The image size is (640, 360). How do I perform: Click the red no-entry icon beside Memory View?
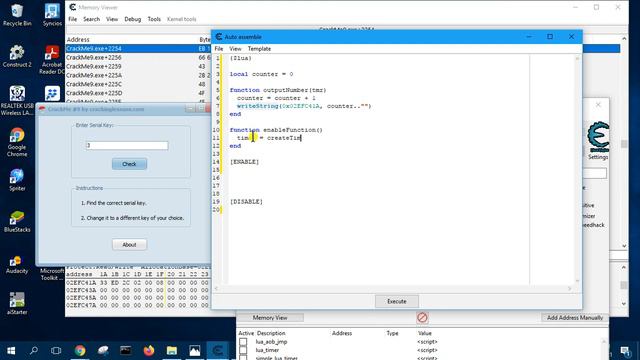[422, 318]
